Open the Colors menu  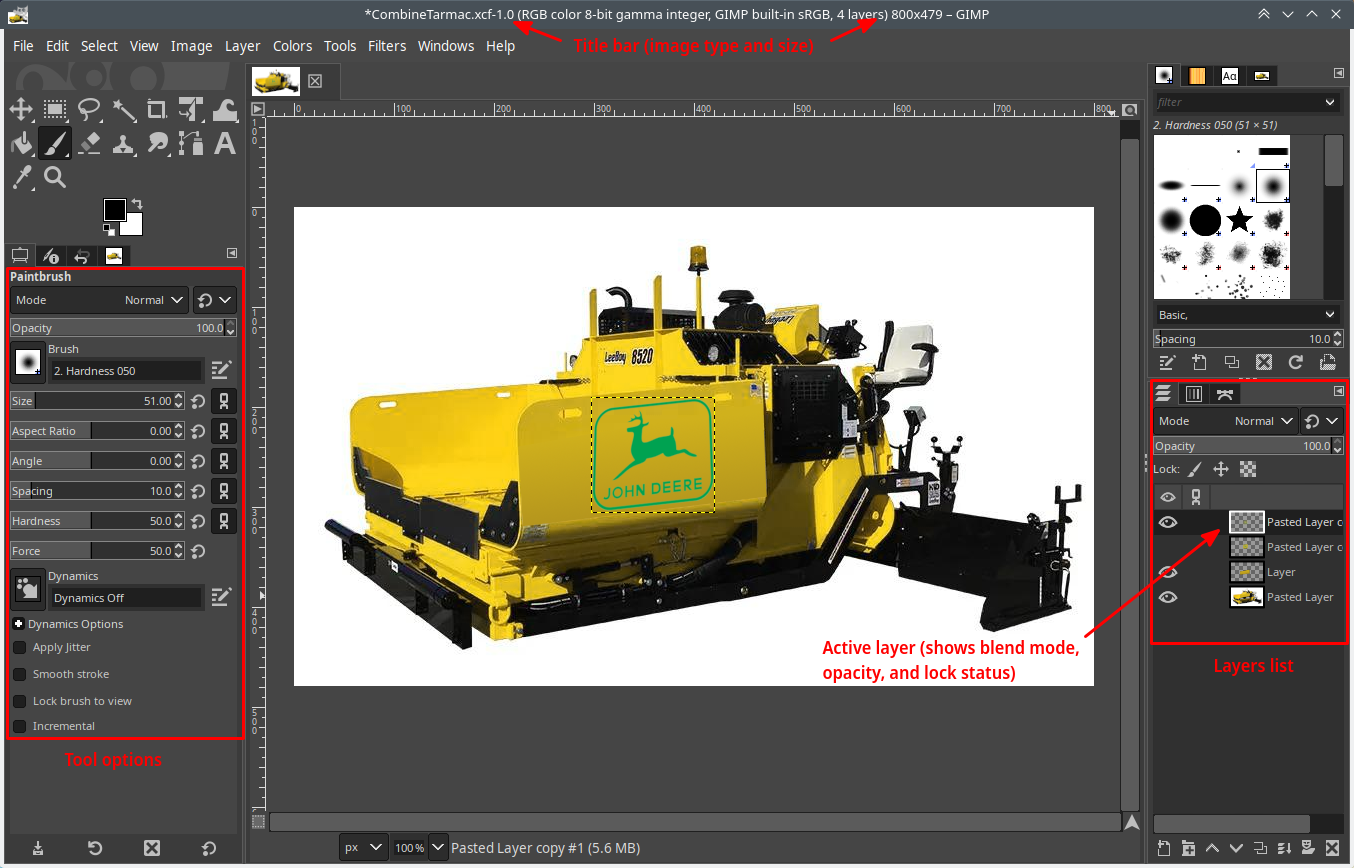point(292,46)
